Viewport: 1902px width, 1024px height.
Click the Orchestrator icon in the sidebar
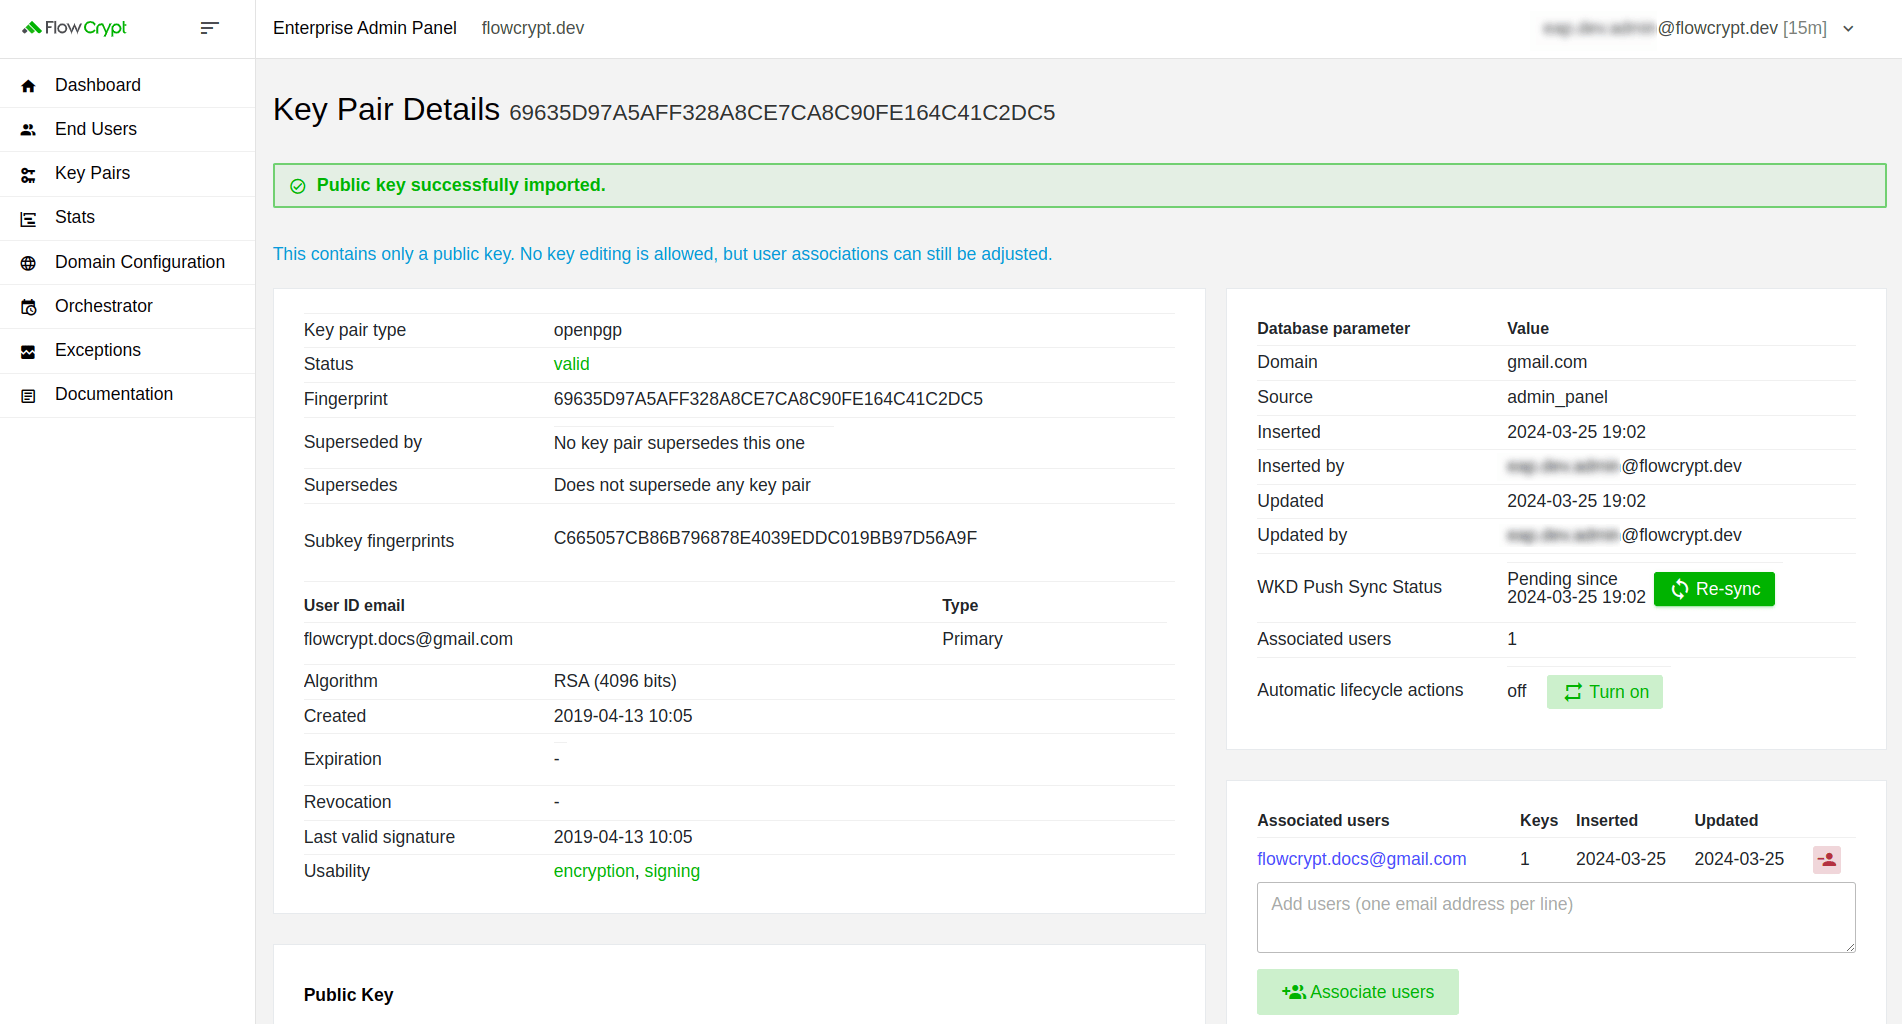point(28,307)
